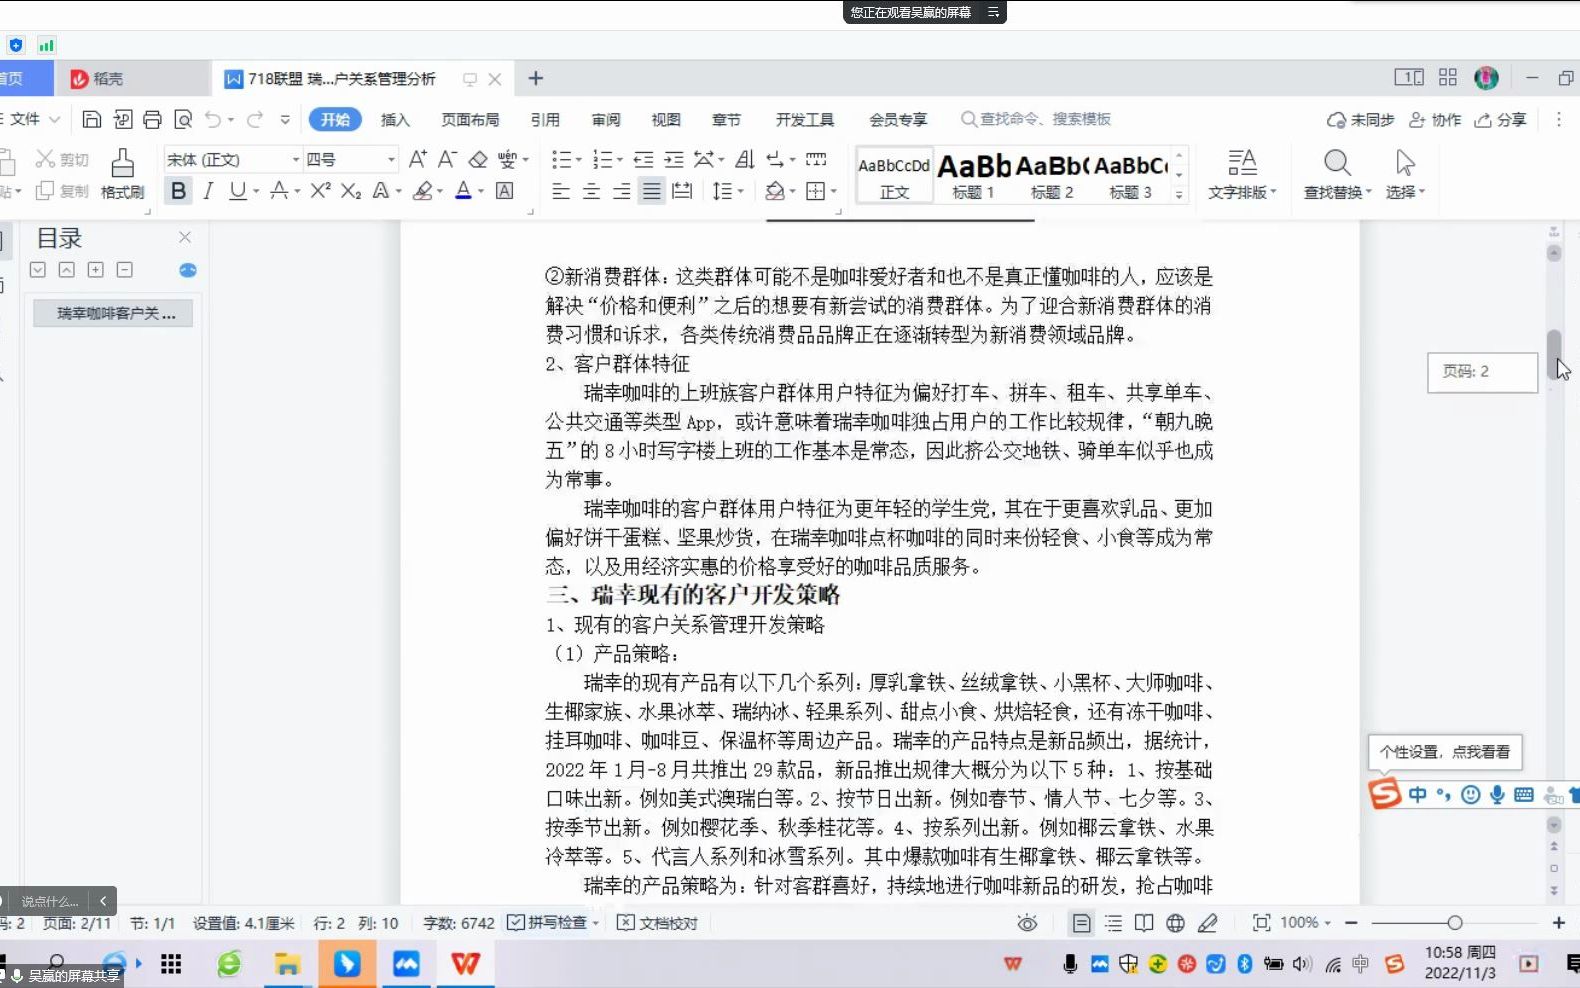The height and width of the screenshot is (988, 1580).
Task: Click the vertical scrollbar thumb
Action: [x=1554, y=354]
